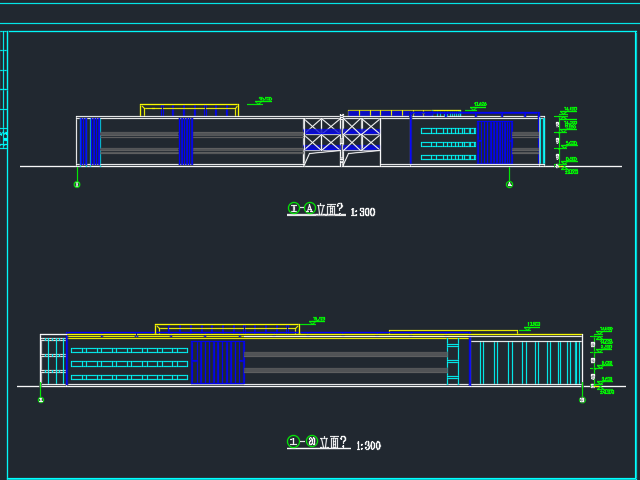Select the green roof level tag above lower yellow frame
640x480 pixels.
pos(318,320)
